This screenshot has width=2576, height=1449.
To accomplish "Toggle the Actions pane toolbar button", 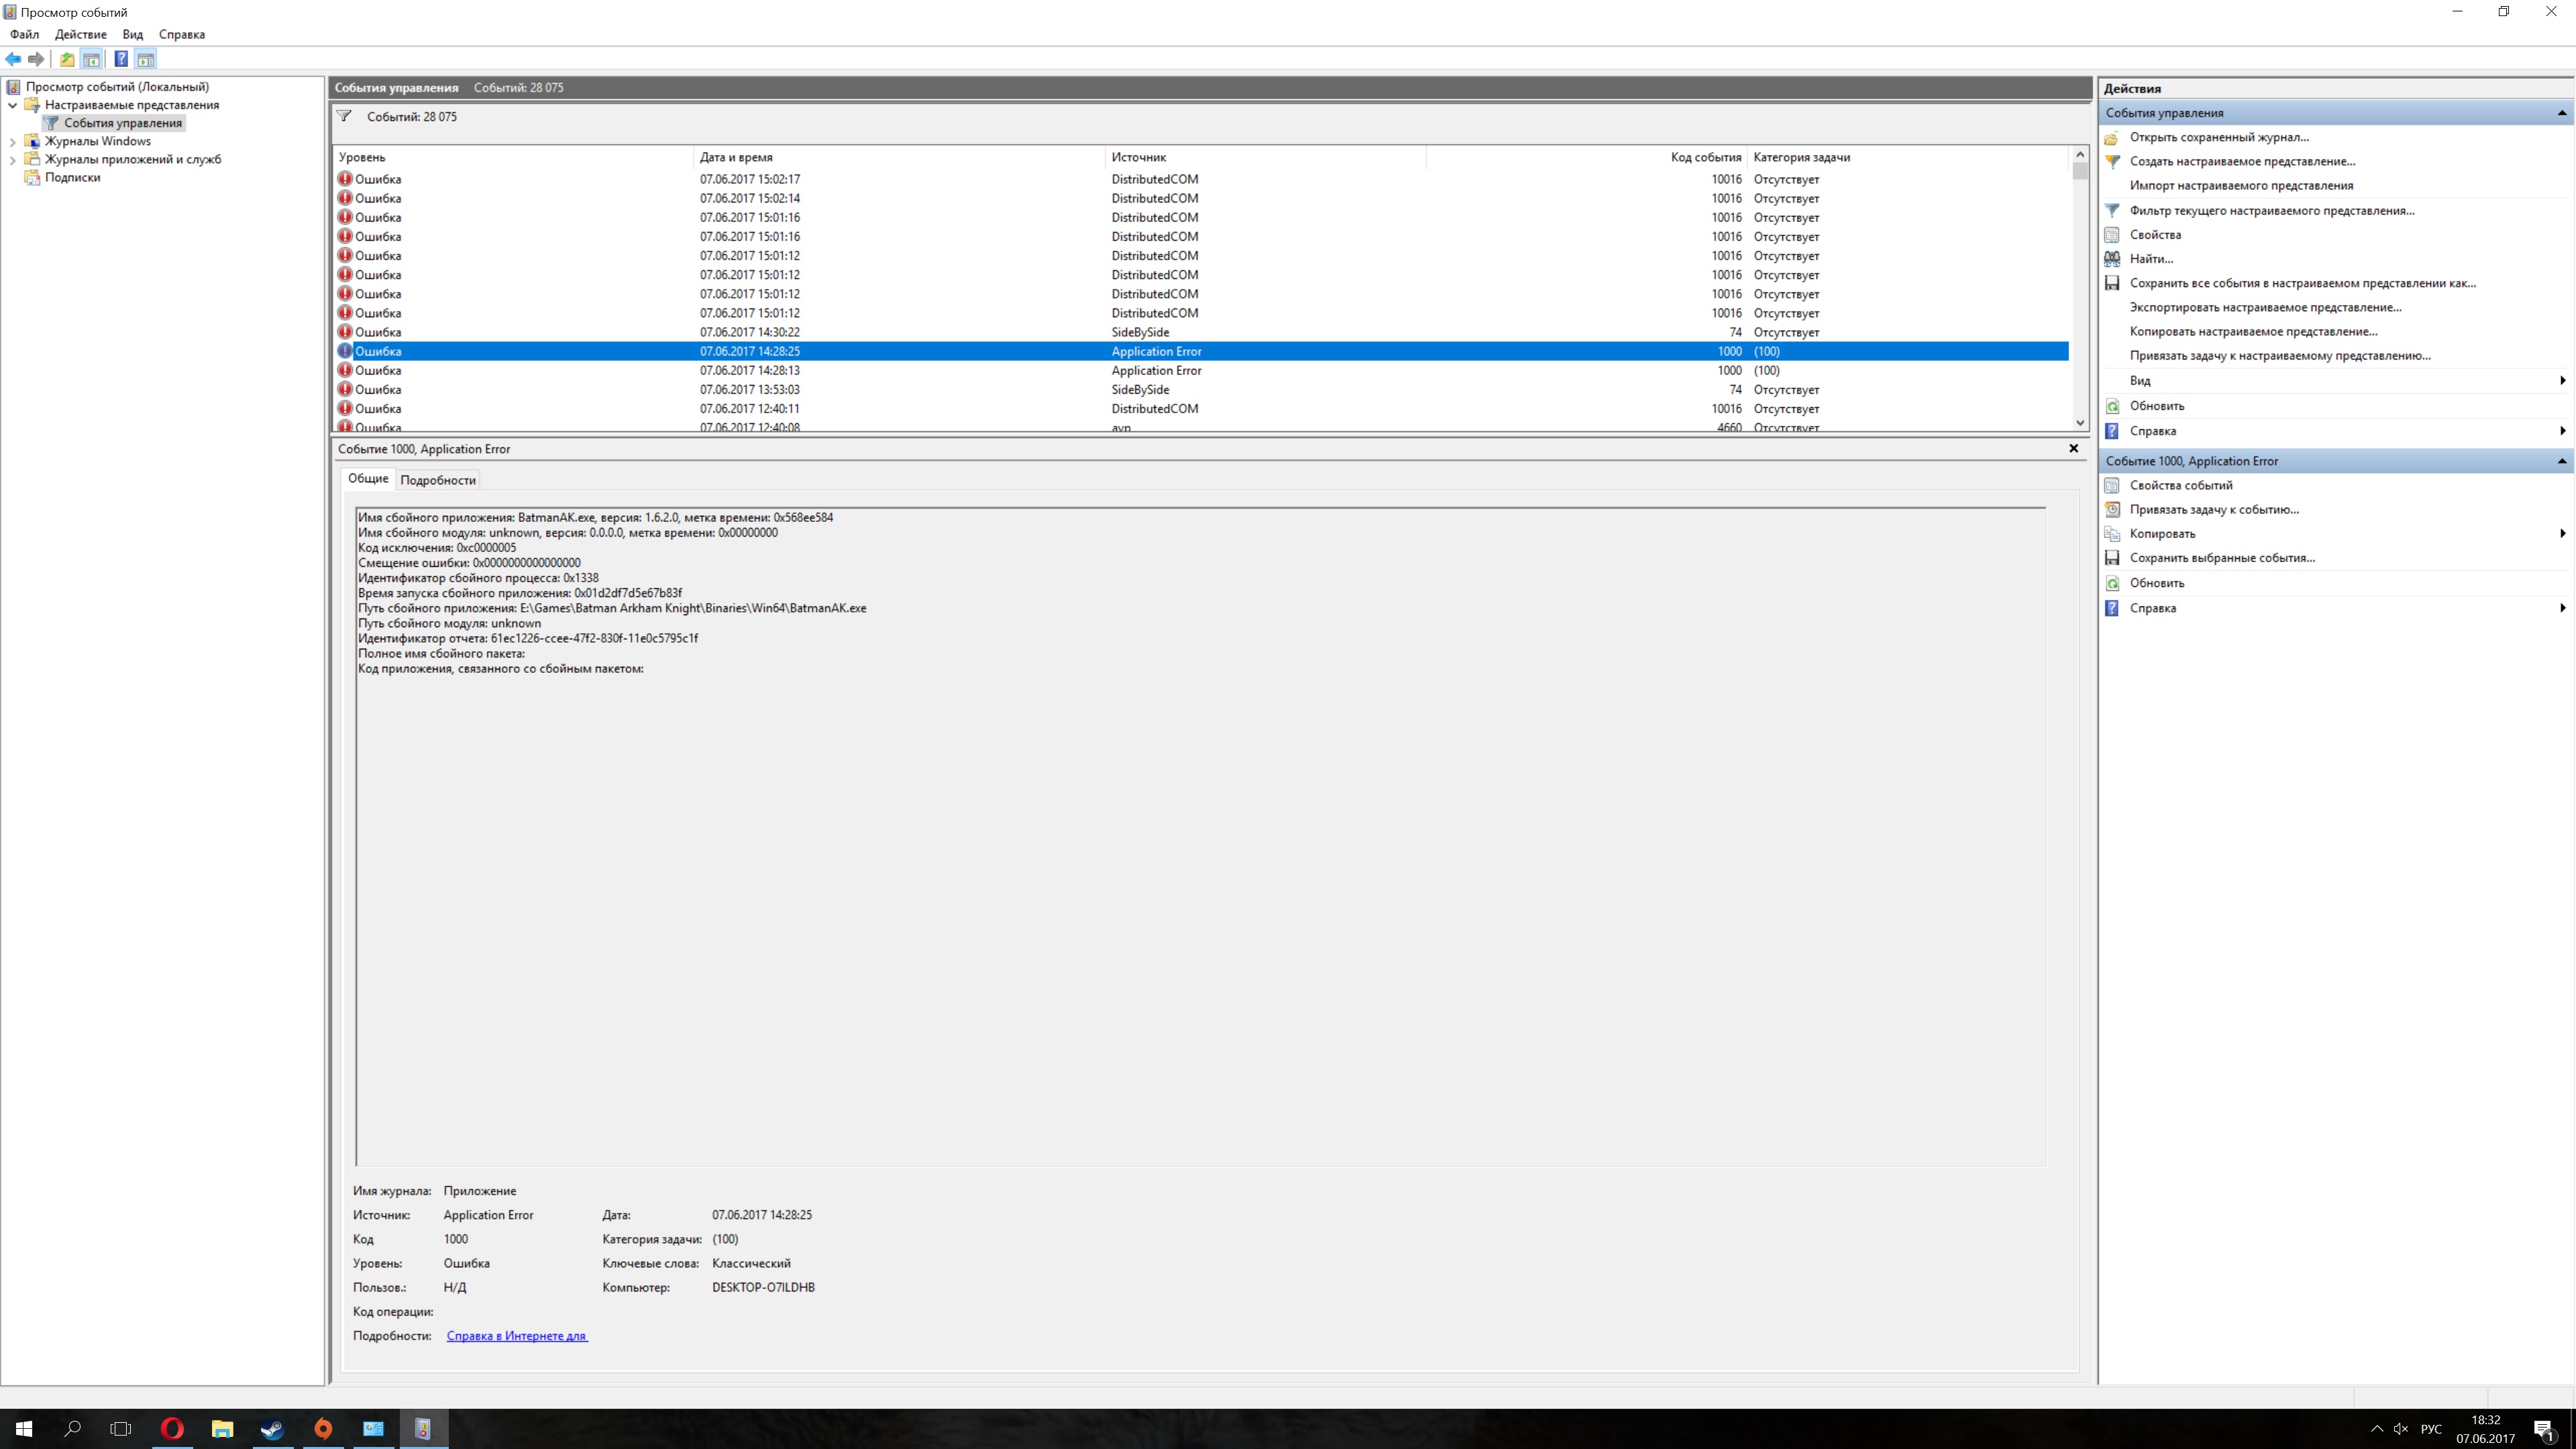I will pyautogui.click(x=146, y=59).
